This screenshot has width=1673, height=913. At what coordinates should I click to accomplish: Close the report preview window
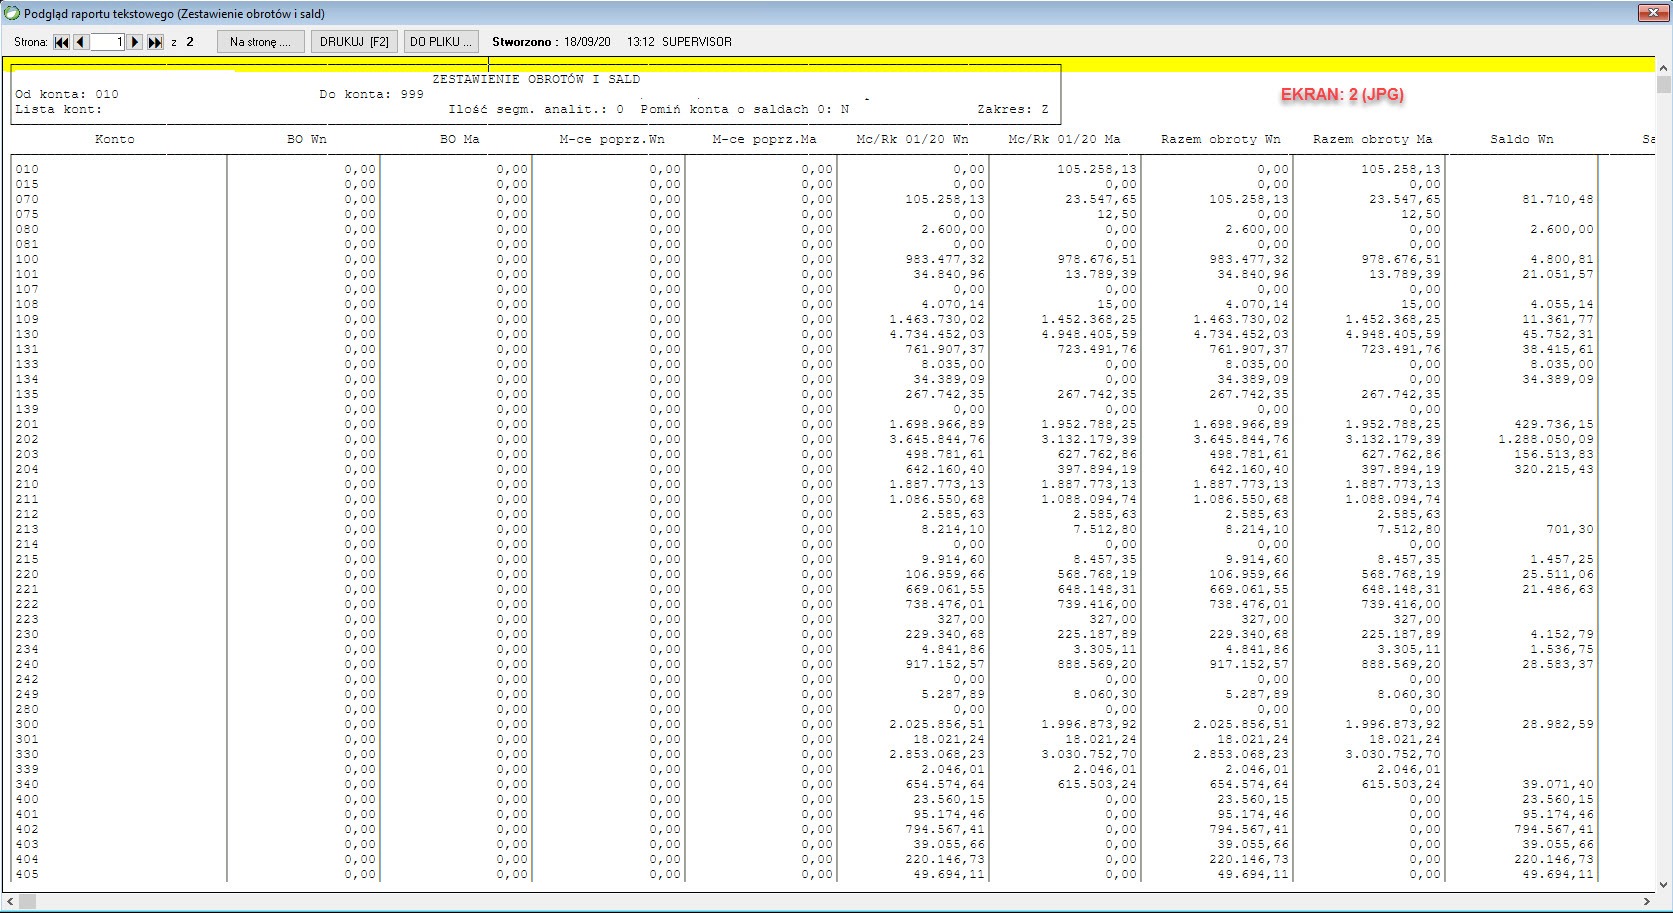click(1650, 13)
